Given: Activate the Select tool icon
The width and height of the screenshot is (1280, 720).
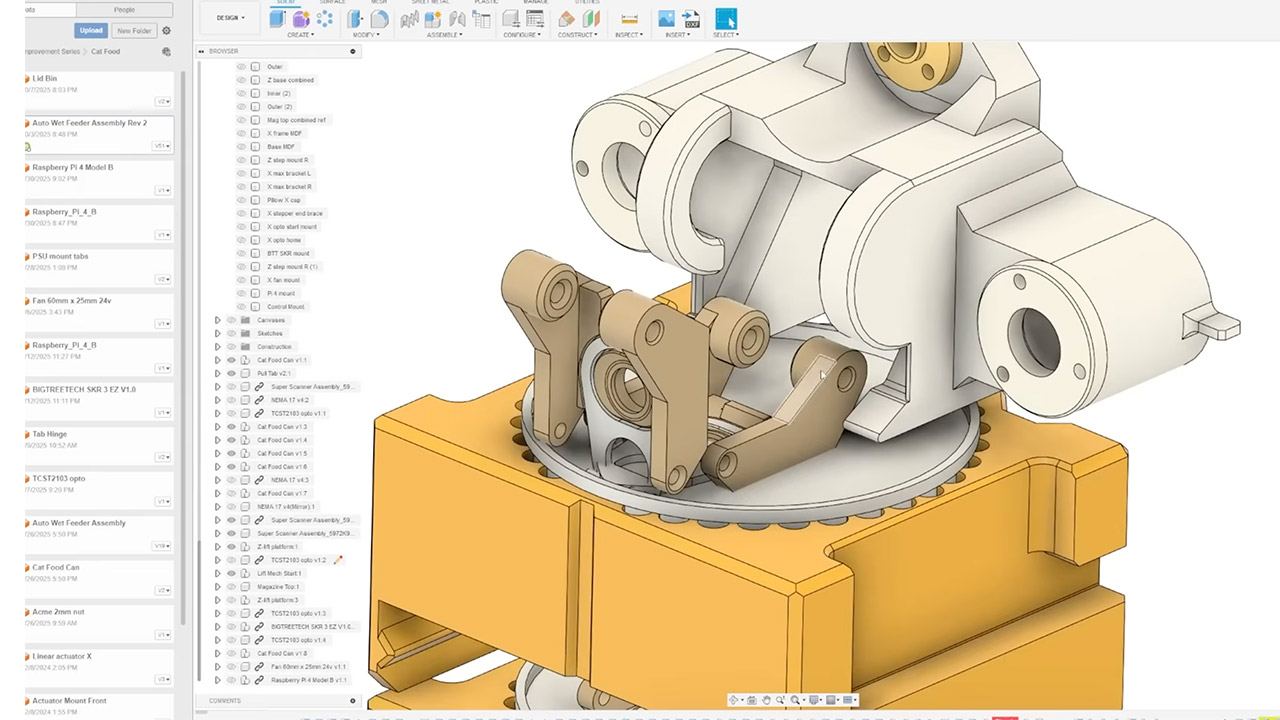Looking at the screenshot, I should point(726,19).
